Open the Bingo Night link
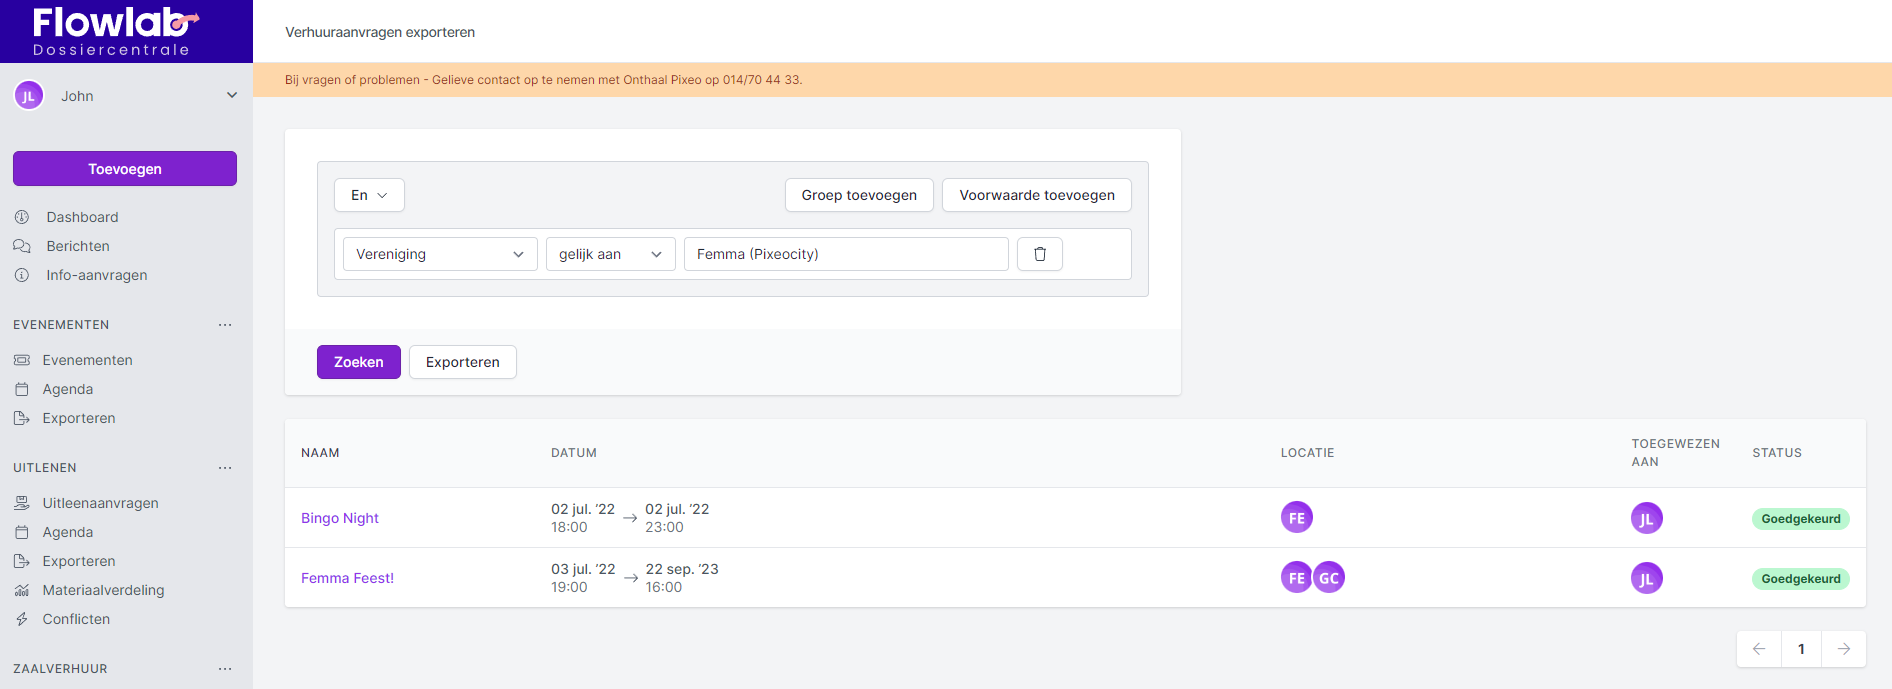The image size is (1892, 689). point(340,518)
